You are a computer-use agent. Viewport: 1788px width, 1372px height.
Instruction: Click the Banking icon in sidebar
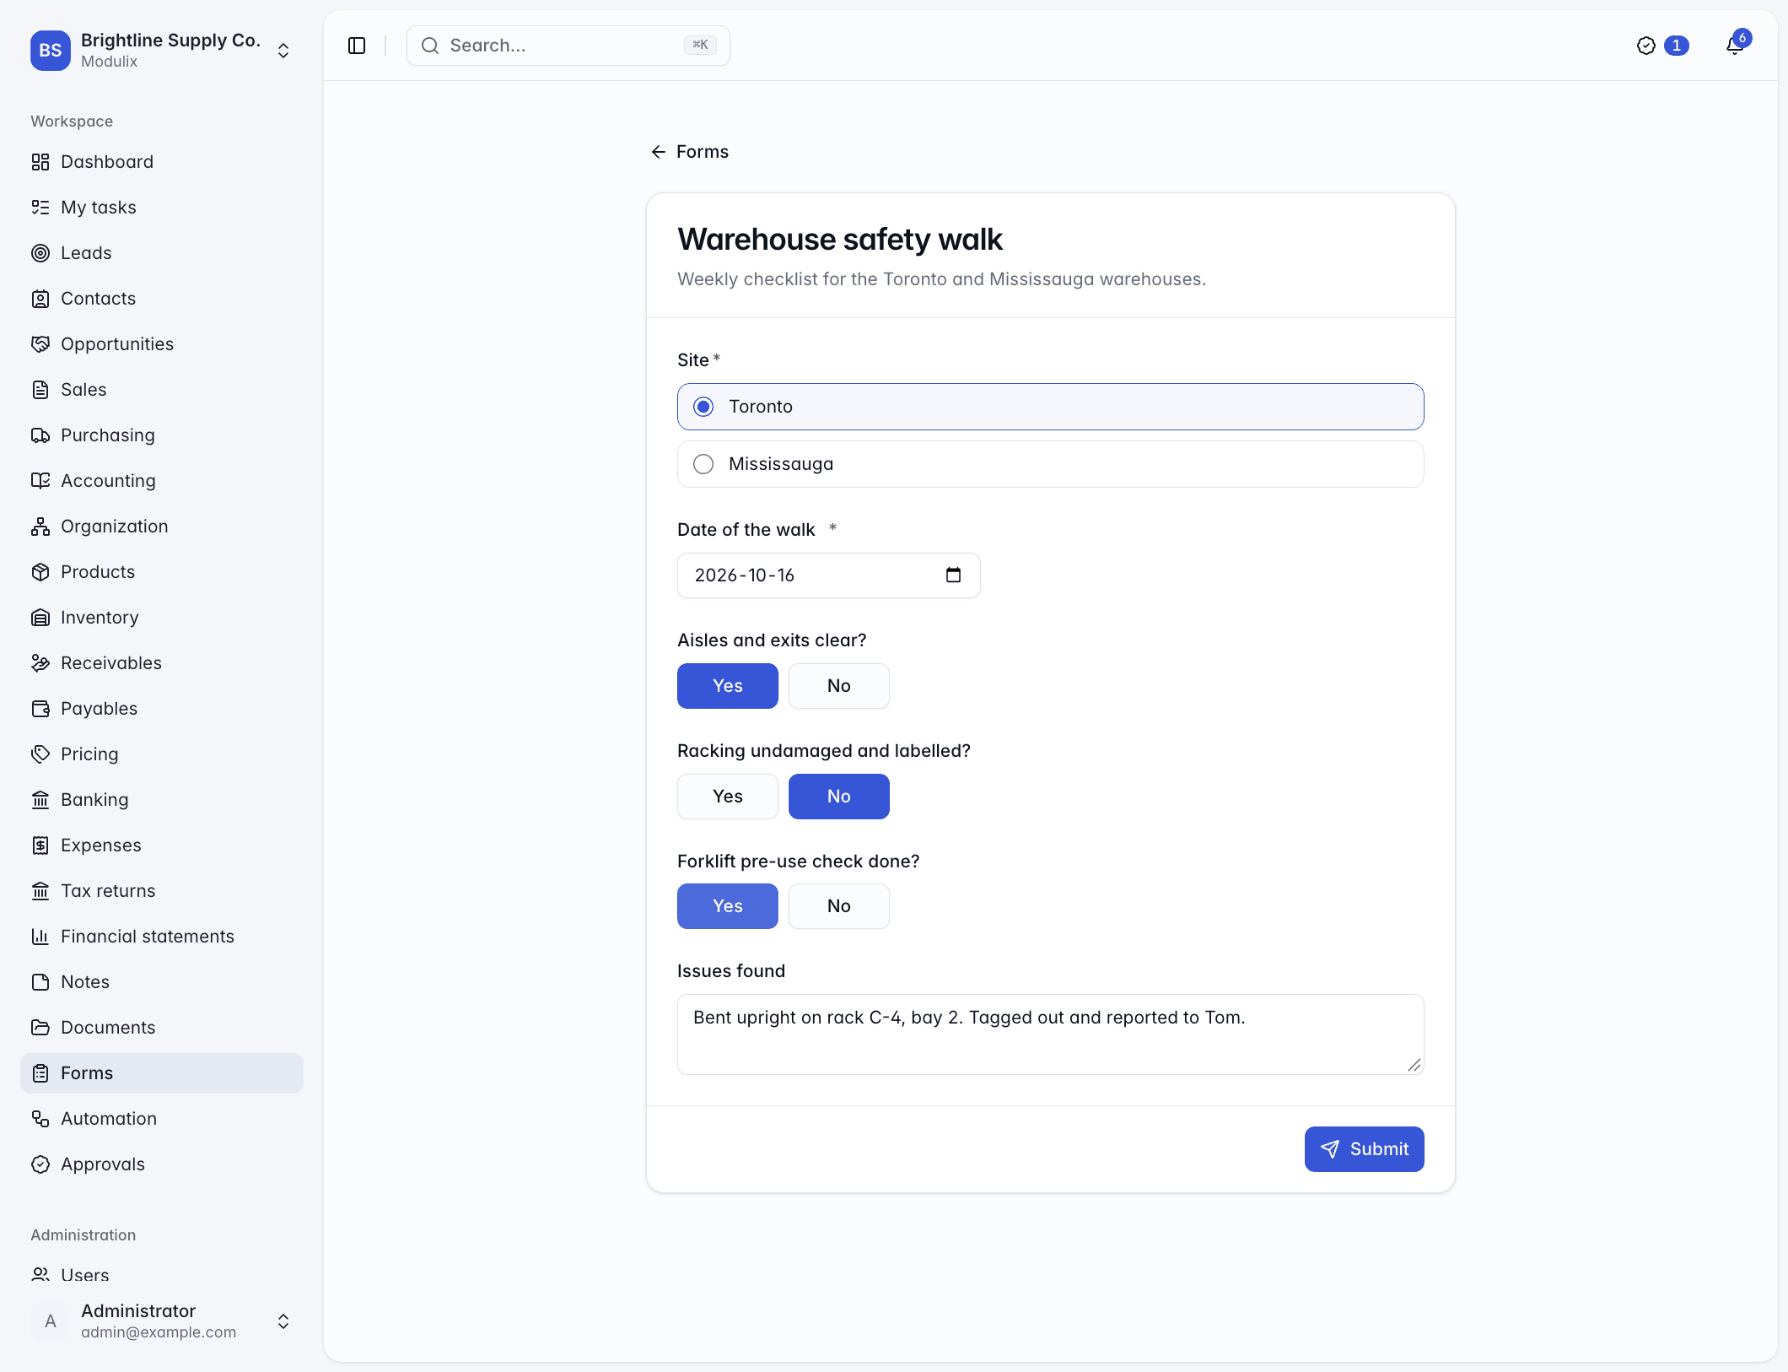(x=40, y=800)
